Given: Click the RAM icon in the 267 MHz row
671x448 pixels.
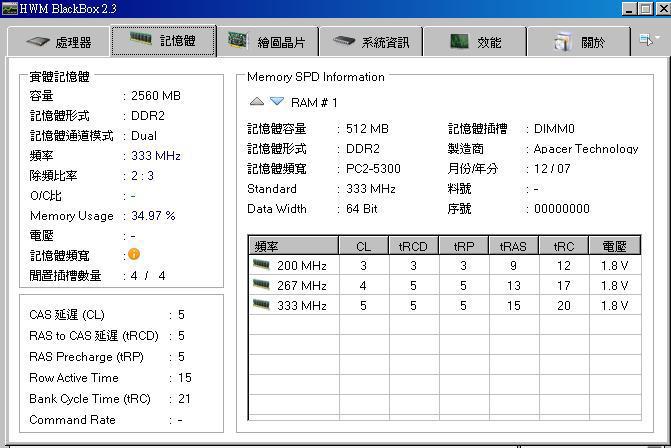Looking at the screenshot, I should click(261, 285).
